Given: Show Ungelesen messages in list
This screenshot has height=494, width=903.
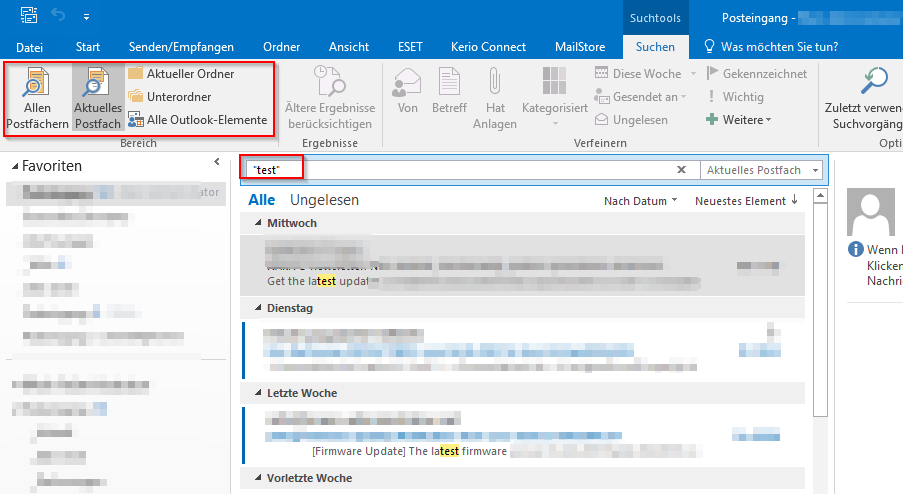Looking at the screenshot, I should (x=324, y=200).
